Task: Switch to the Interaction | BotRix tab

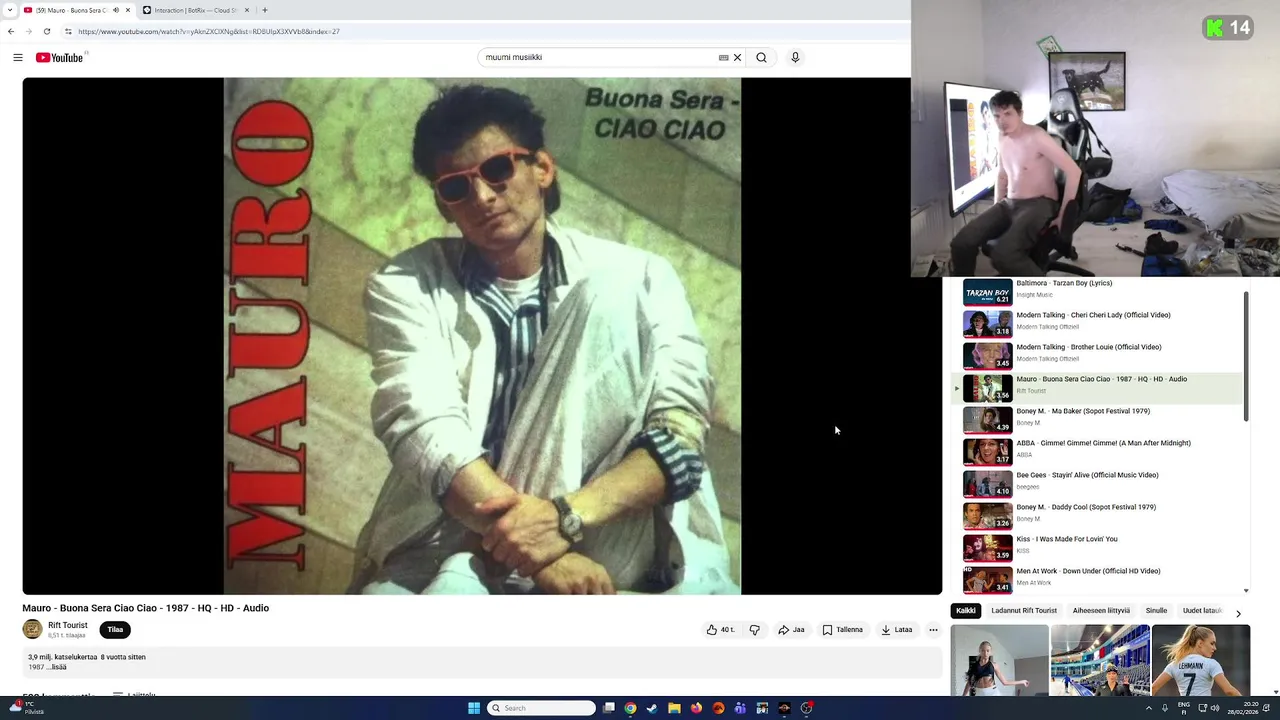Action: (195, 10)
